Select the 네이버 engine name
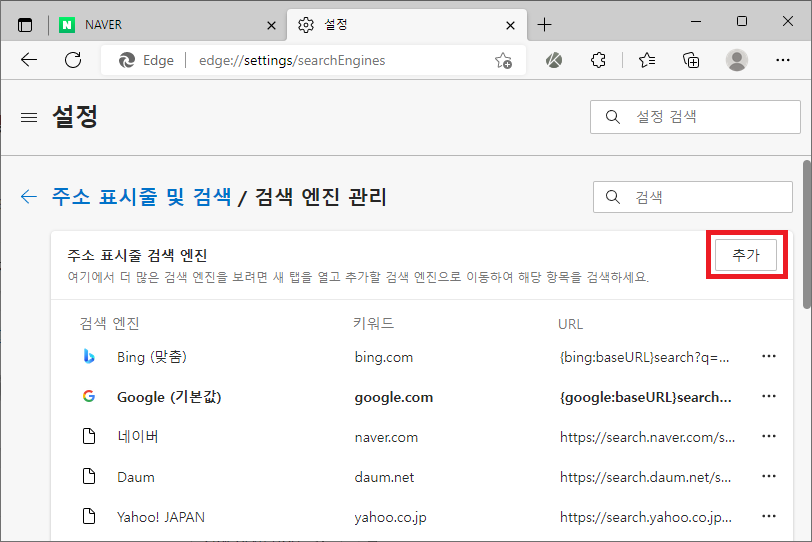 [x=138, y=437]
